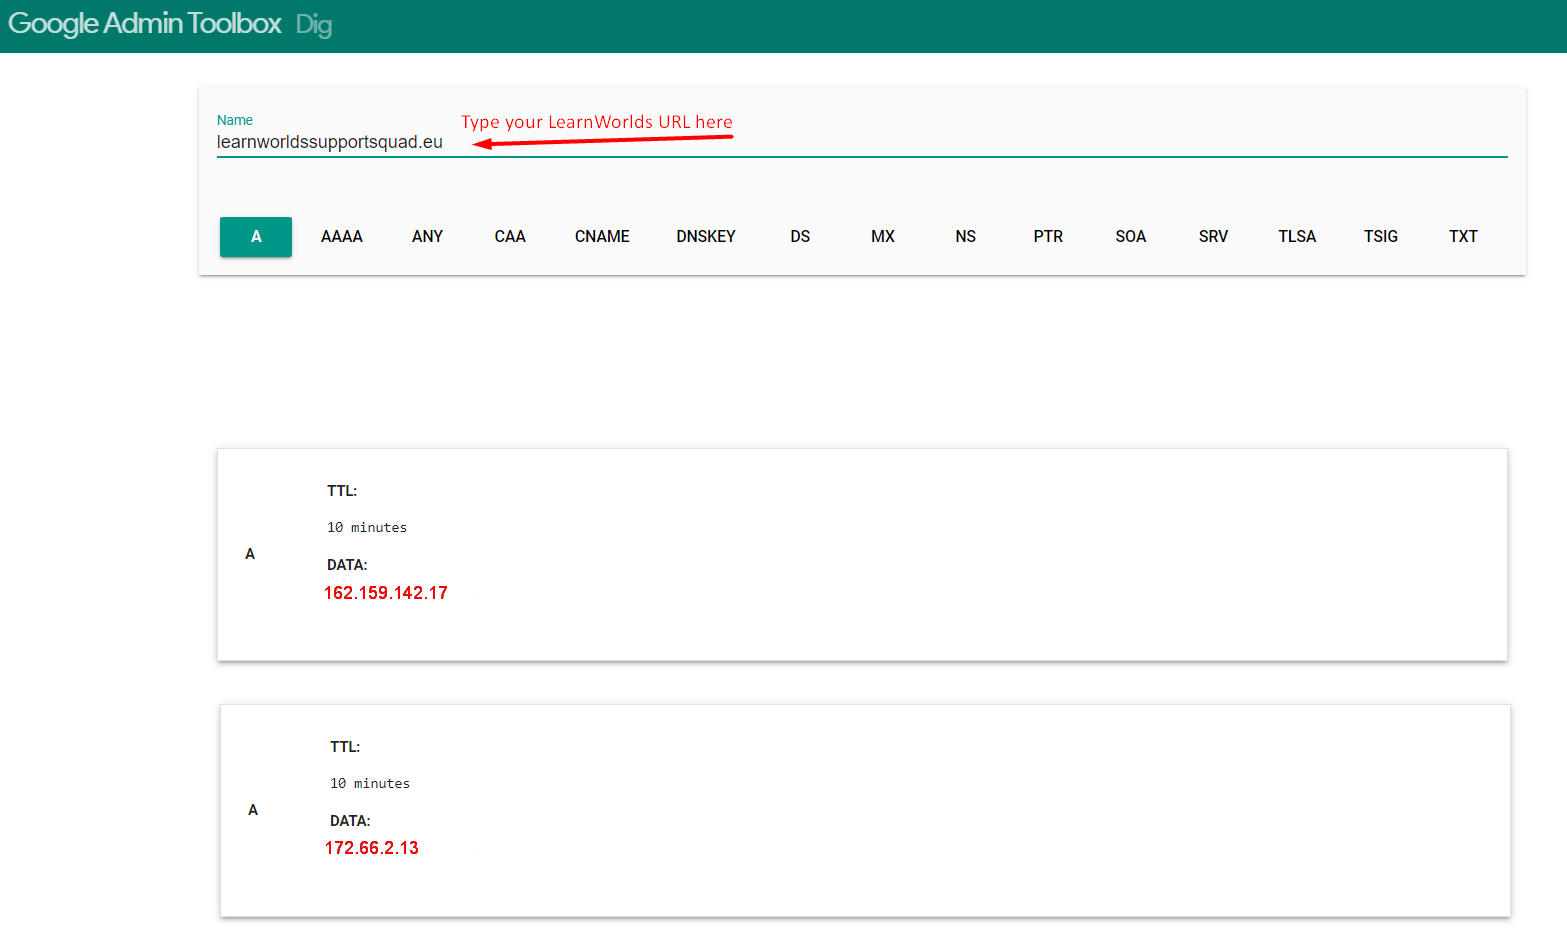Click the A label in the 172.66.2.13 card
Viewport: 1567px width, 947px height.
253,810
